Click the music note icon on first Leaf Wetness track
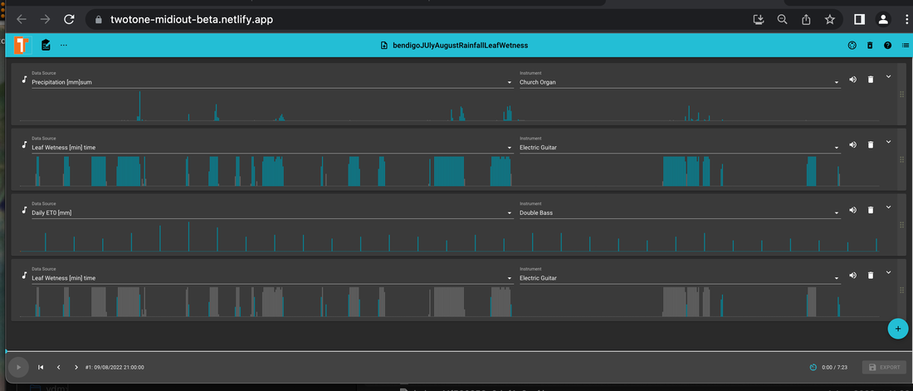This screenshot has width=913, height=391. tap(24, 144)
